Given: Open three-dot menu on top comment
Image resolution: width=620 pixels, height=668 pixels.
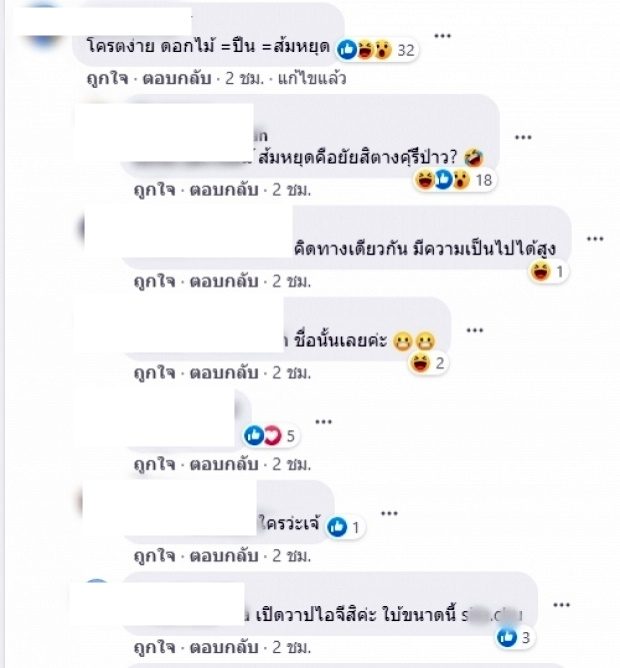Looking at the screenshot, I should (x=442, y=36).
